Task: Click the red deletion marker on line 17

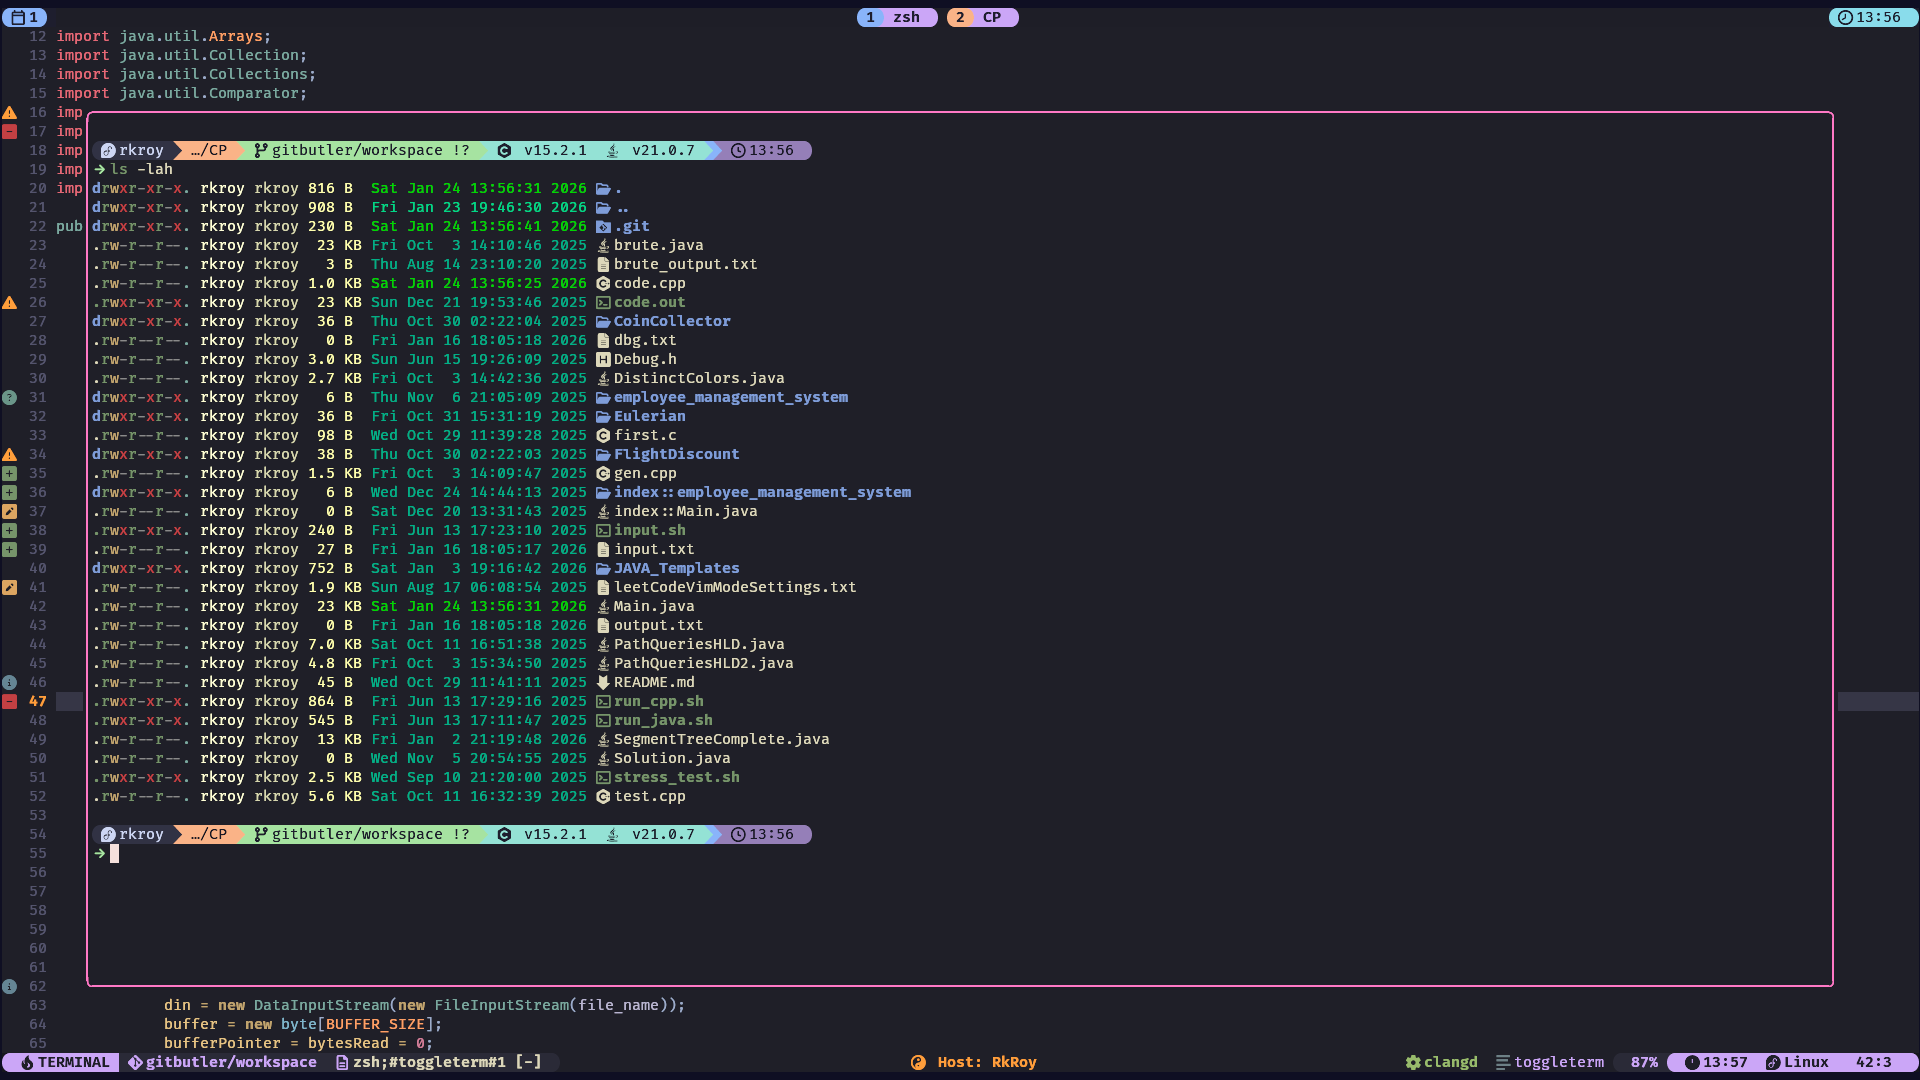Action: 9,132
